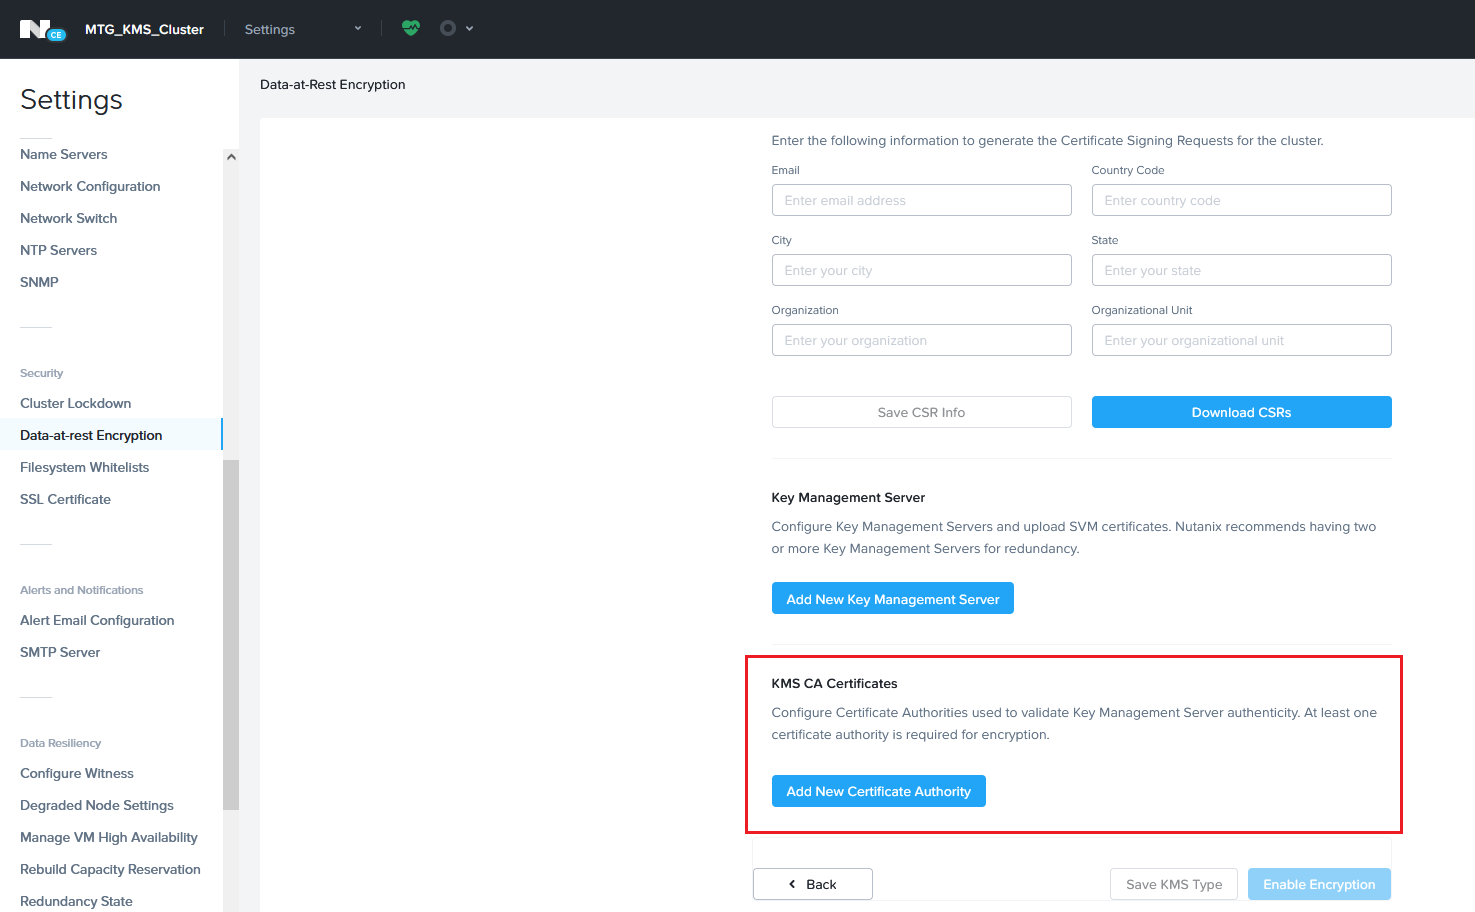The height and width of the screenshot is (912, 1475).
Task: Click the Country Code field
Action: [x=1241, y=200]
